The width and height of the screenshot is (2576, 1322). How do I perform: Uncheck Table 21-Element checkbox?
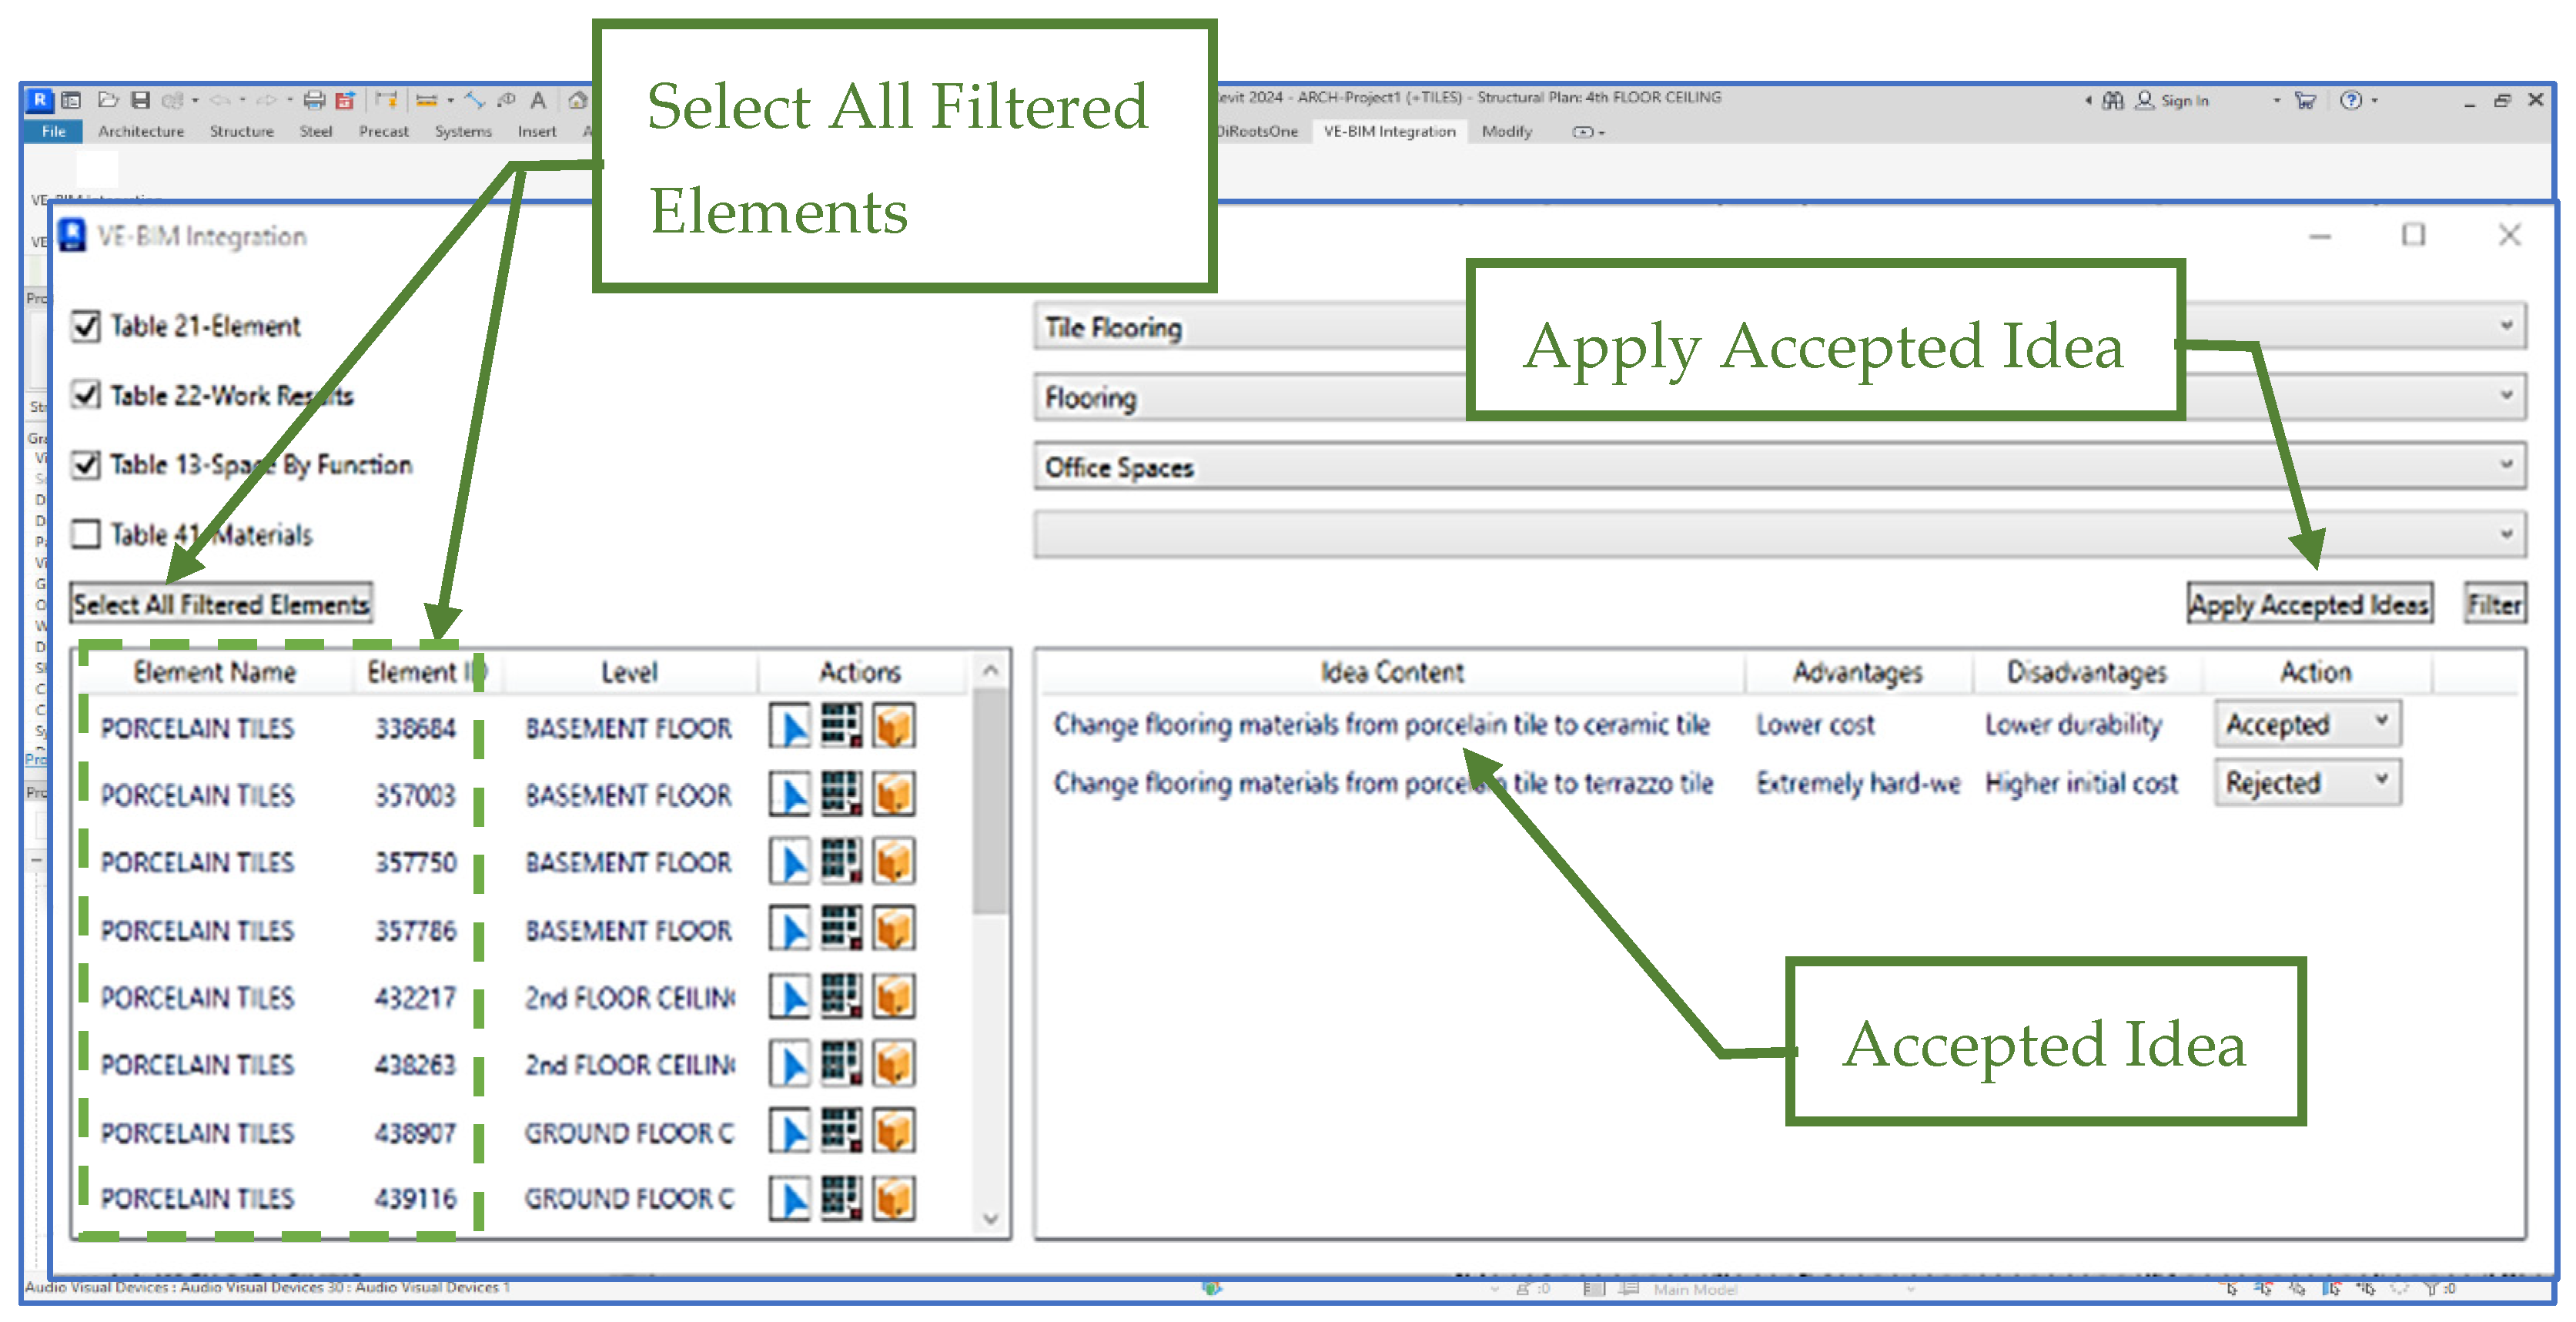[x=87, y=326]
